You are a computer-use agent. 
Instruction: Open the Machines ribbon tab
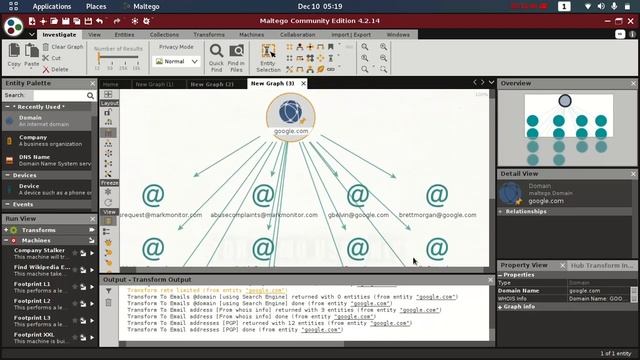click(251, 35)
